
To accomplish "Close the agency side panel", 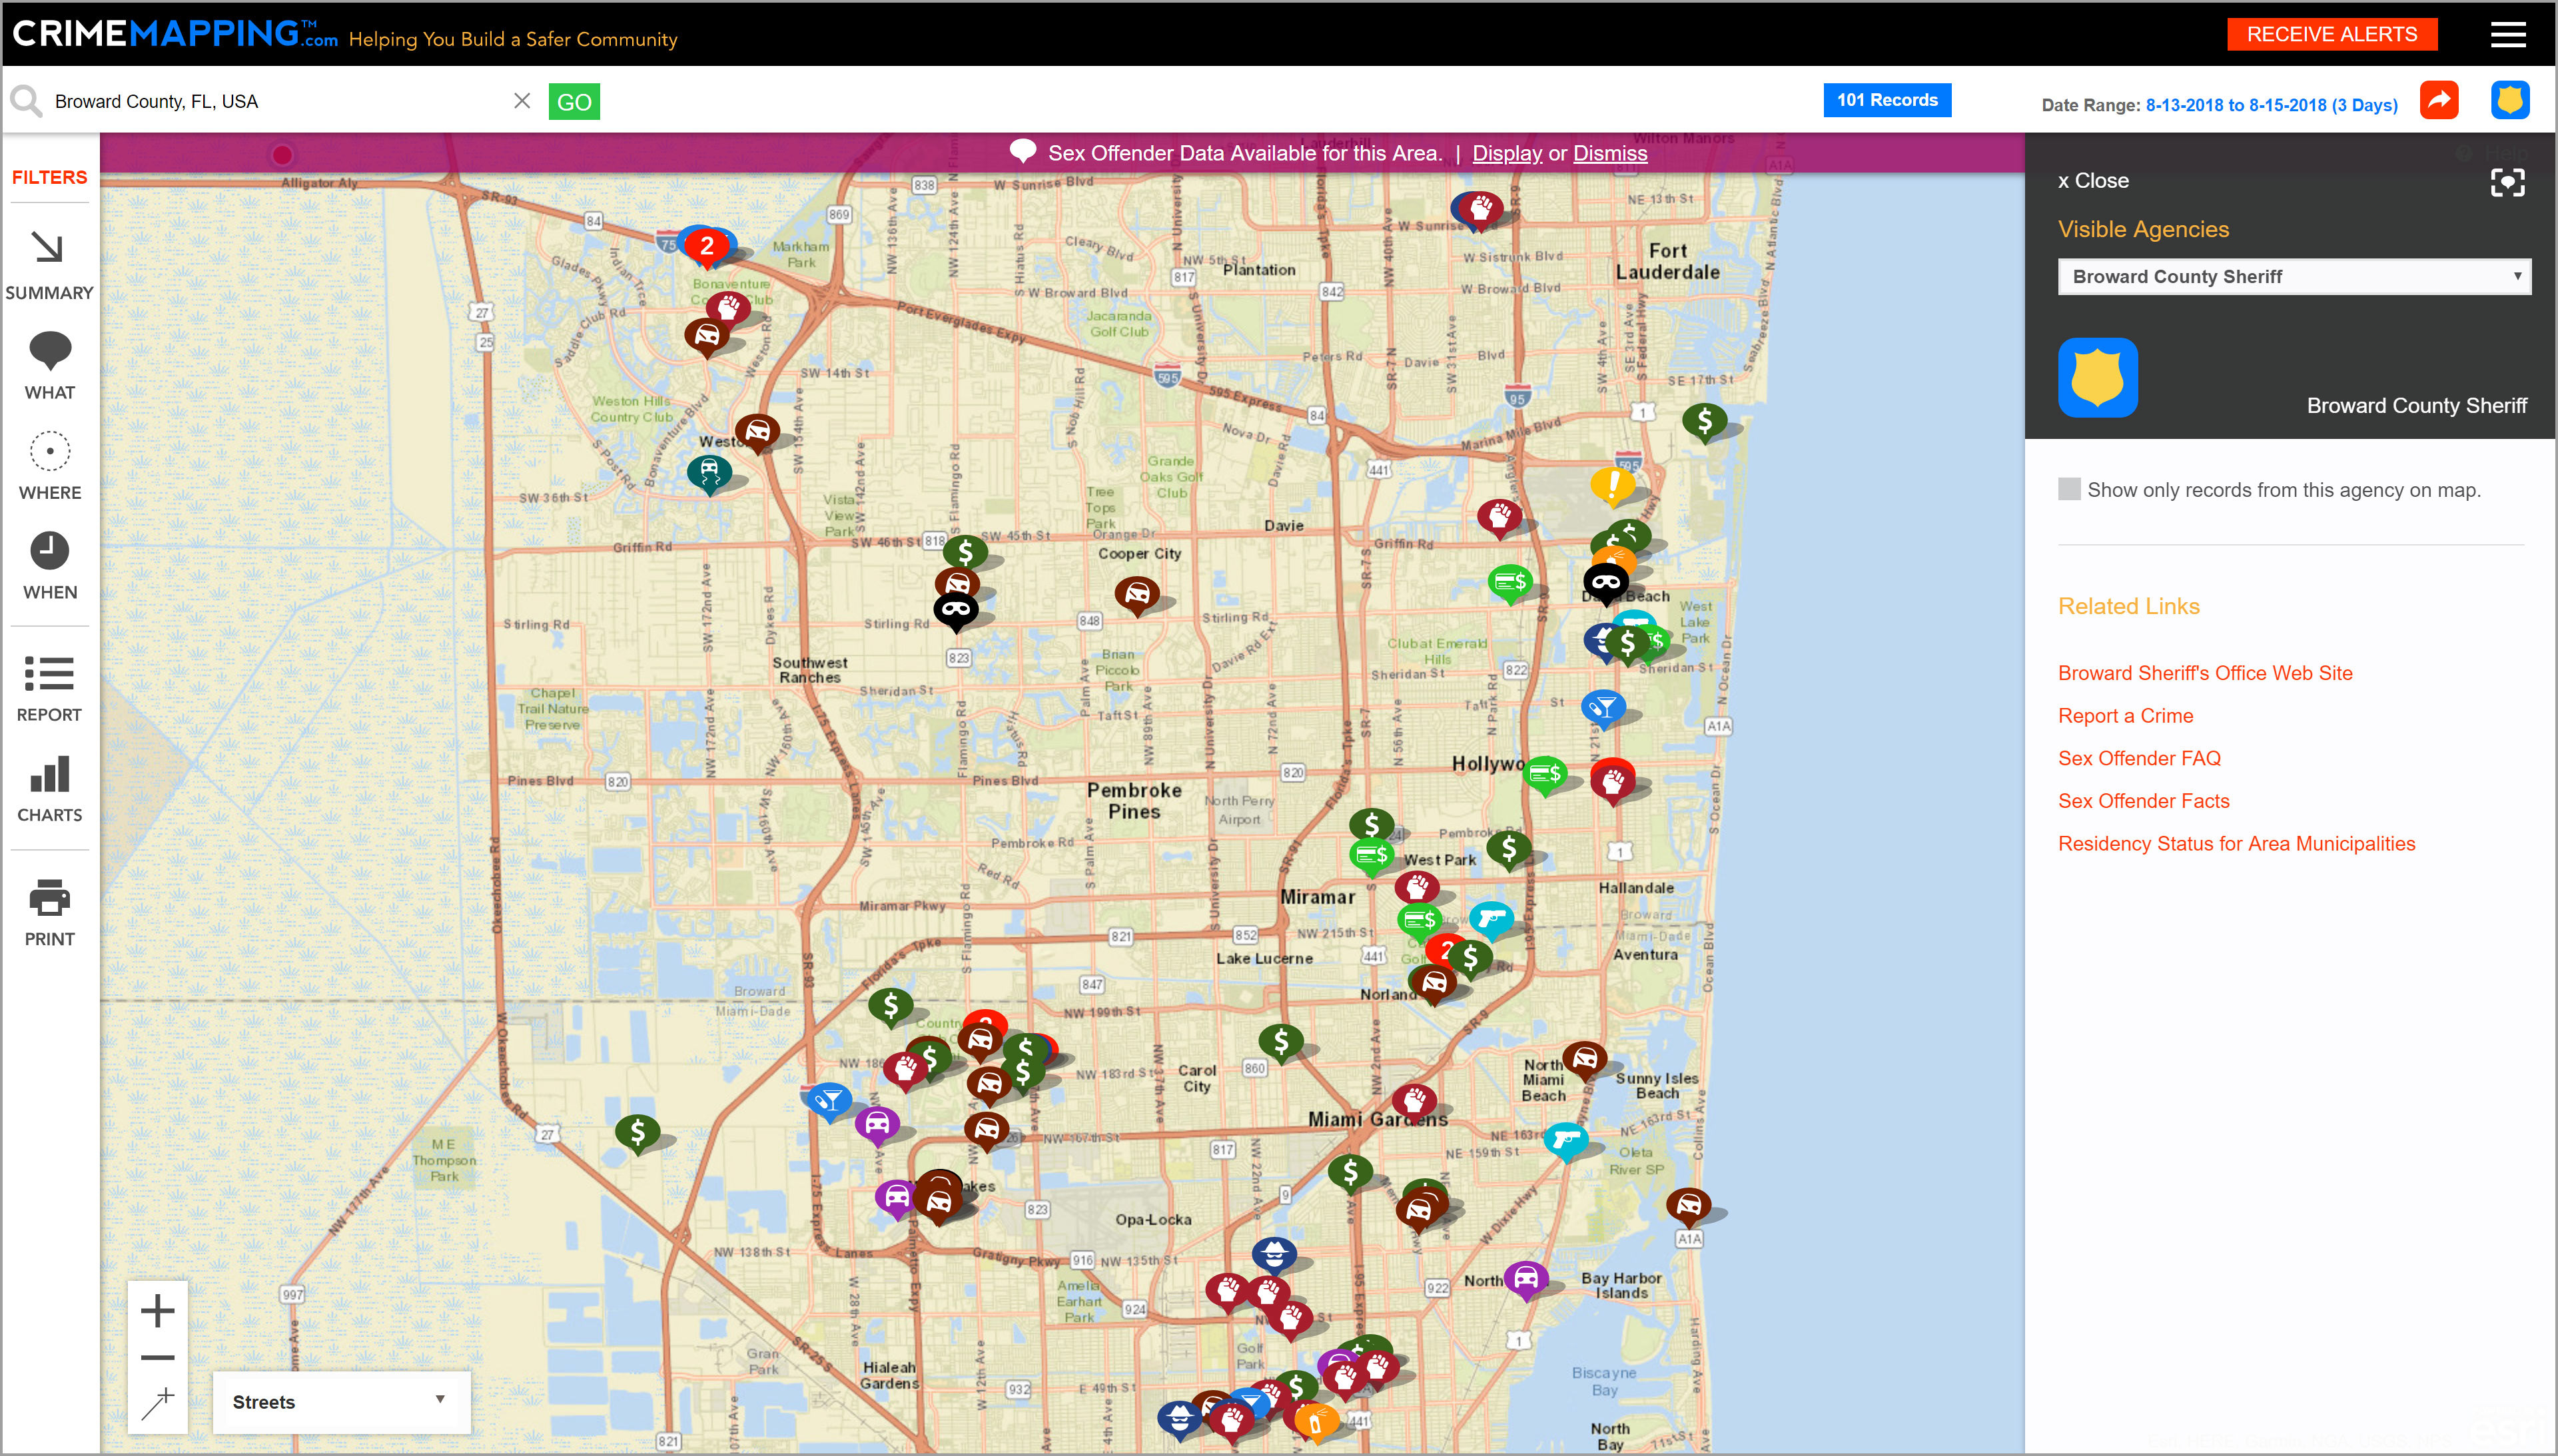I will [x=2093, y=181].
